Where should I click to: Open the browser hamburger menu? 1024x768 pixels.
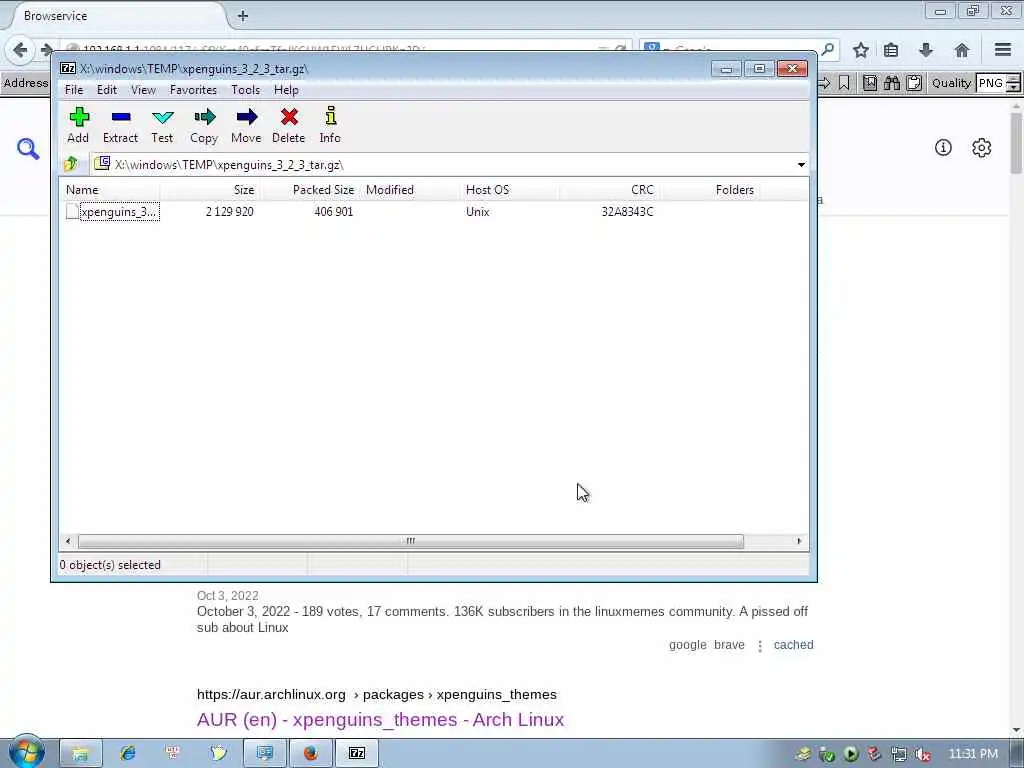(1003, 50)
